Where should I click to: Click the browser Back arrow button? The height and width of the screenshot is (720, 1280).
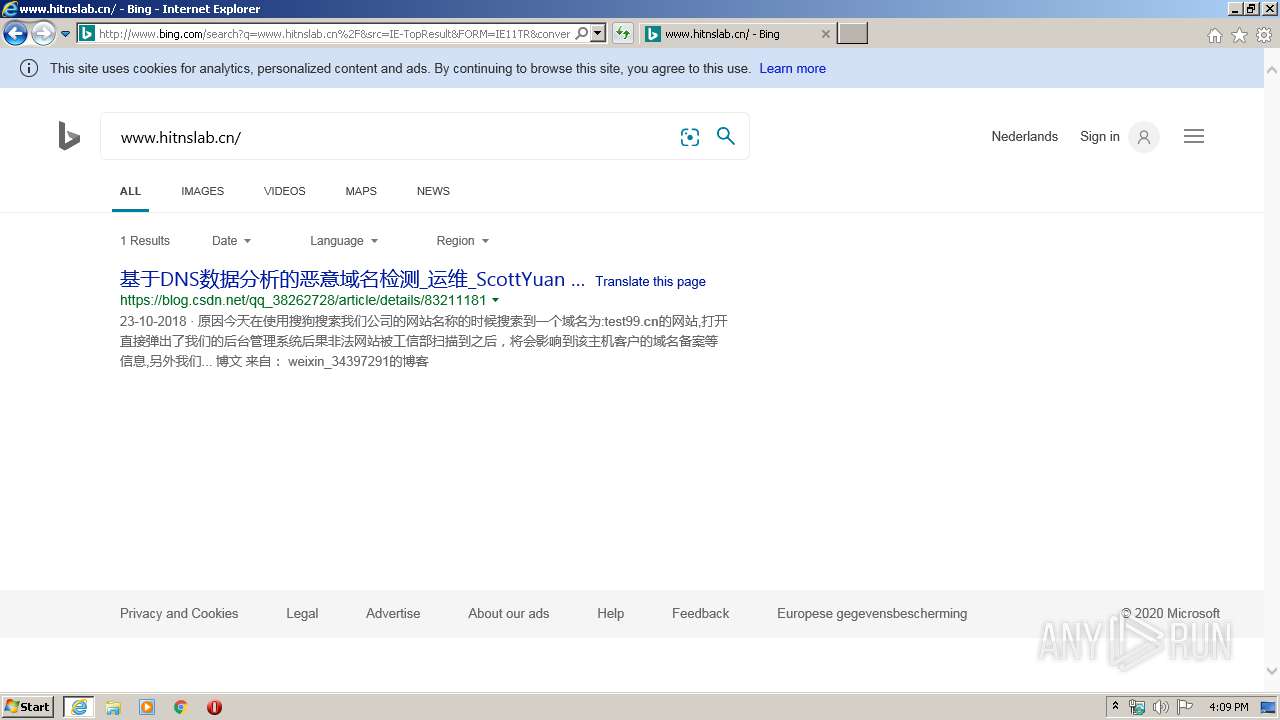[x=15, y=34]
